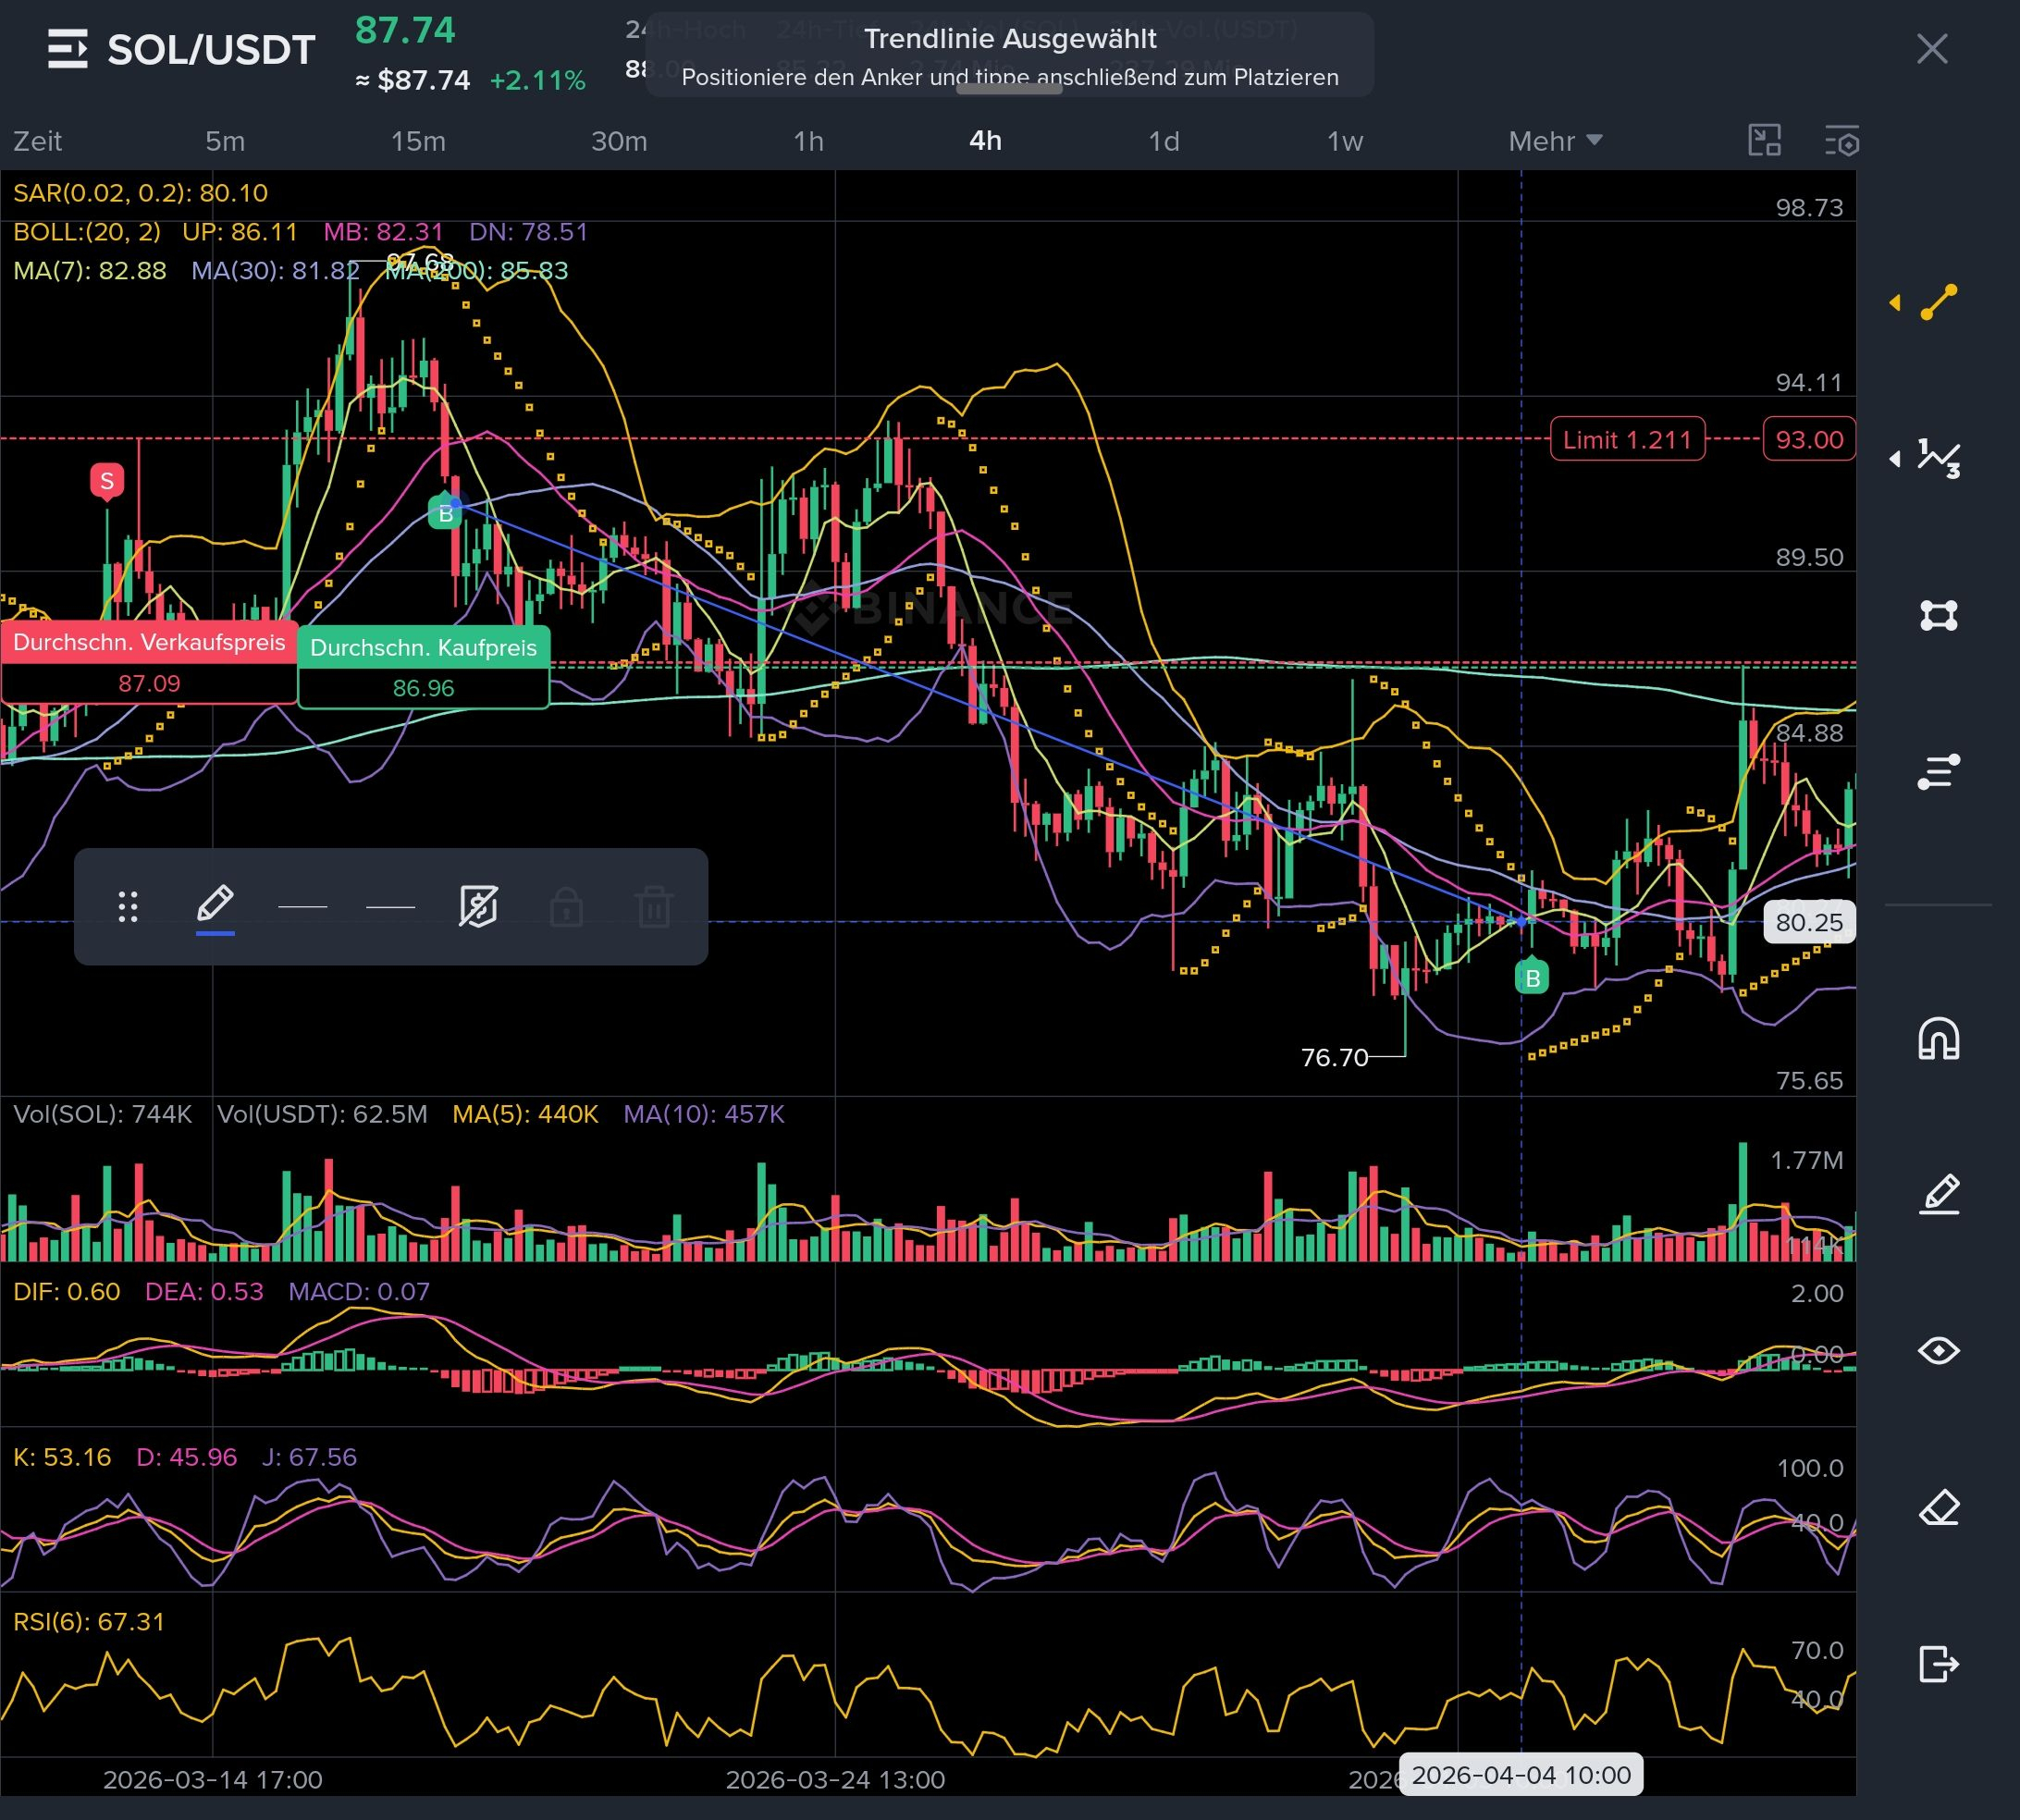Open Durchschn. Kaufpreis label
This screenshot has width=2020, height=1820.
423,667
